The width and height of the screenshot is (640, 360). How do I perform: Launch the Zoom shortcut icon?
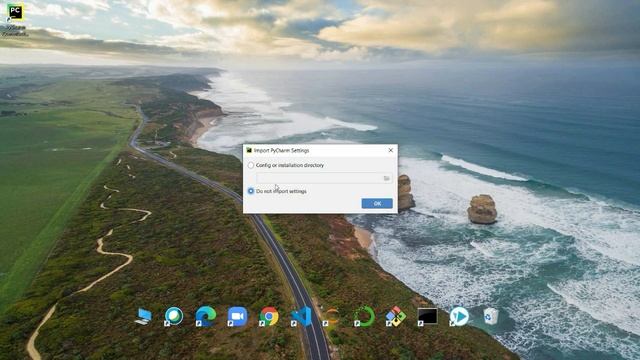[237, 316]
